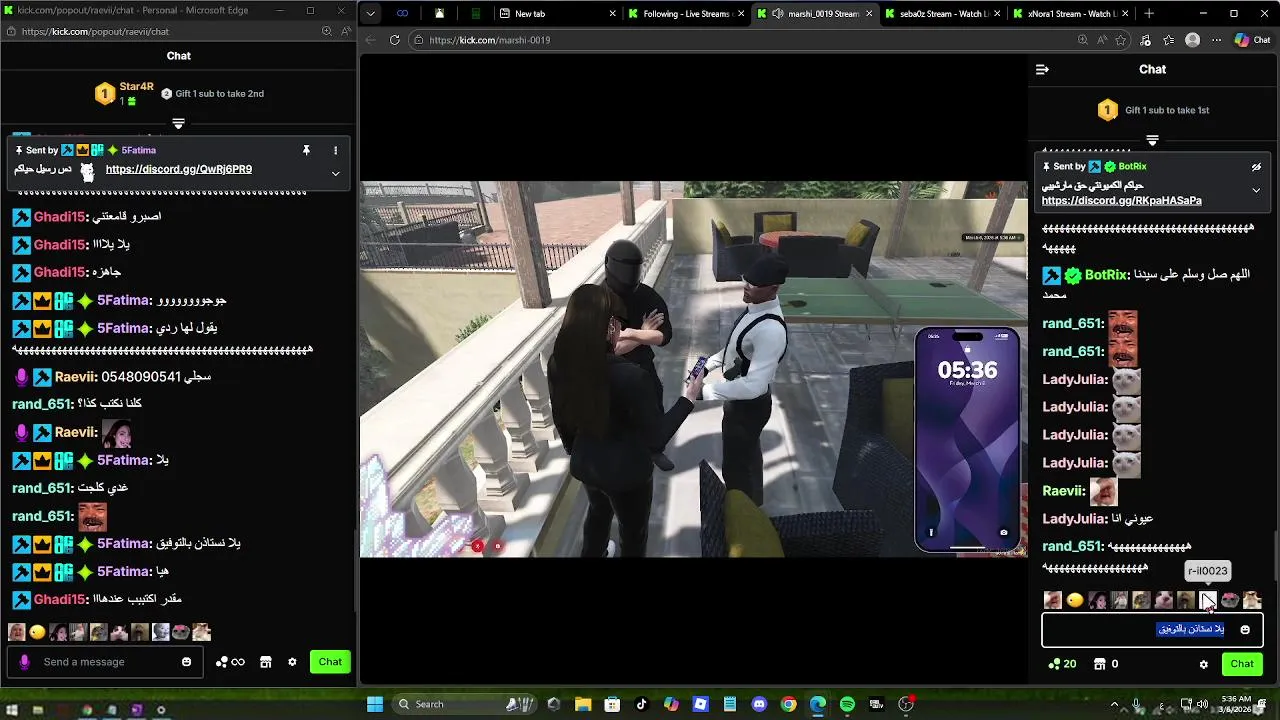
Task: Select marshi_0019 Stream tab
Action: [814, 14]
